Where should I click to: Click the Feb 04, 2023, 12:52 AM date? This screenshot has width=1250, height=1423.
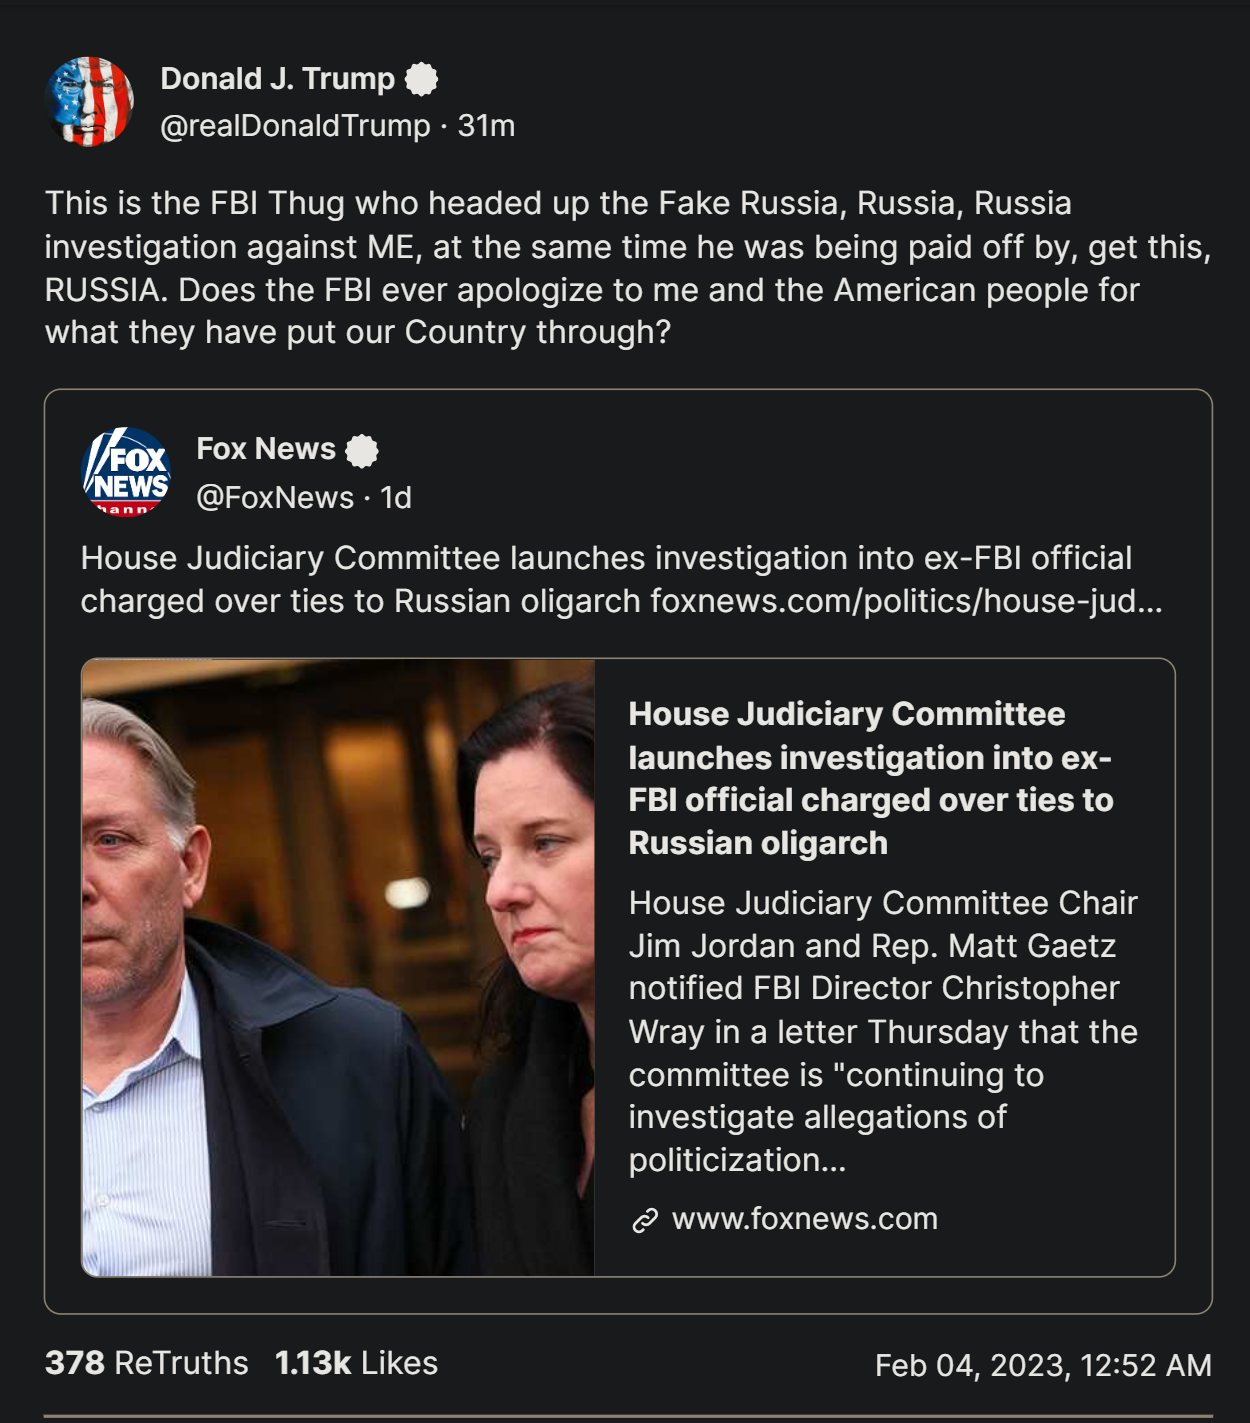[1042, 1365]
